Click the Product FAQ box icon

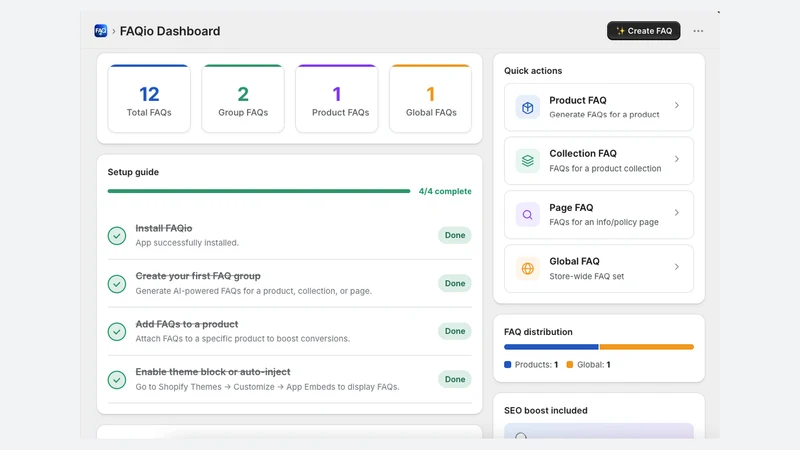click(528, 107)
